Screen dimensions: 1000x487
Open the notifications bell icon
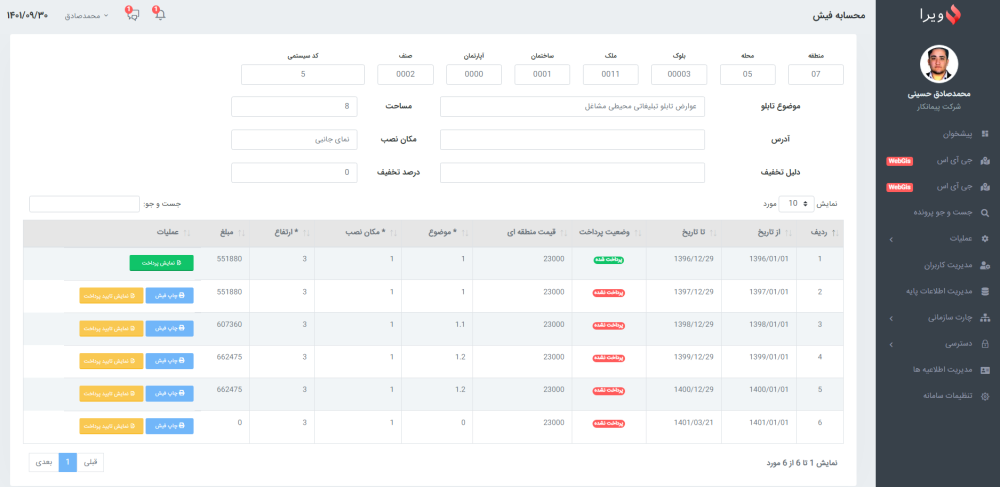click(159, 15)
